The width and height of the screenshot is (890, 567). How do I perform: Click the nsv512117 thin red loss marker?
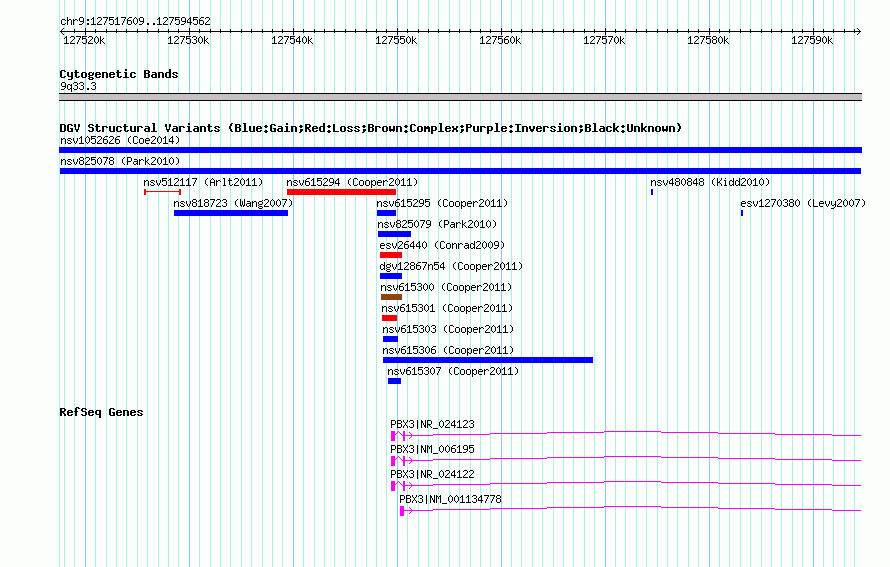click(x=162, y=192)
